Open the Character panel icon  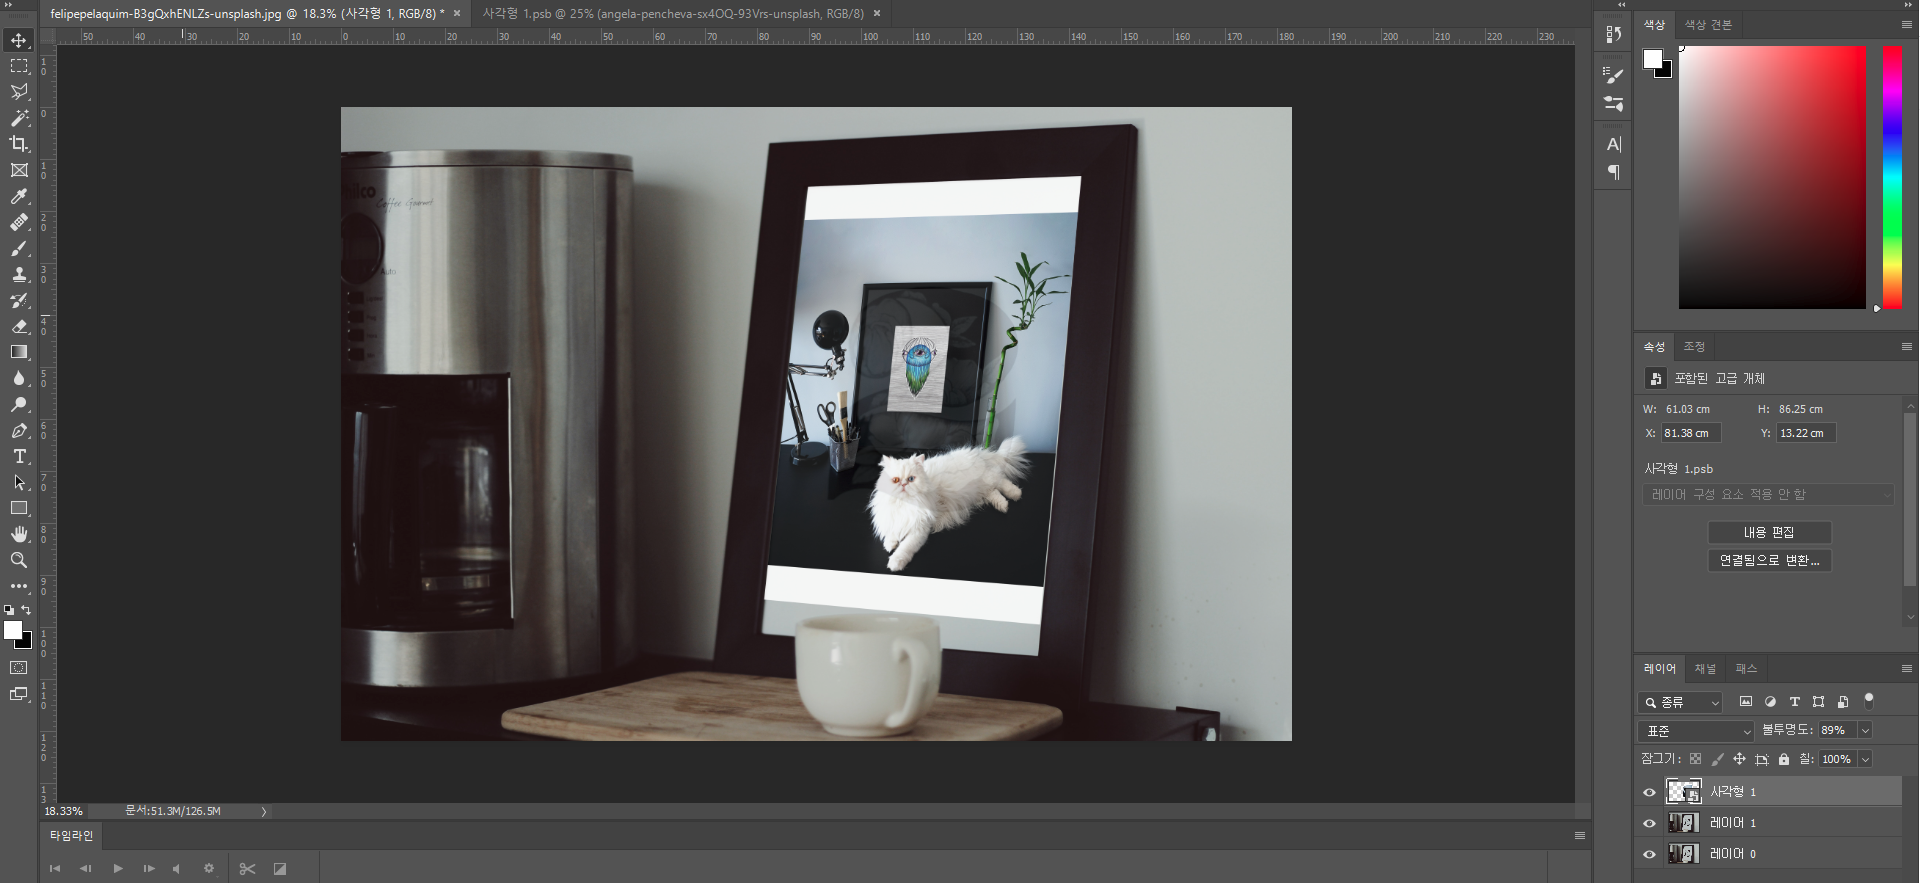(x=1613, y=145)
